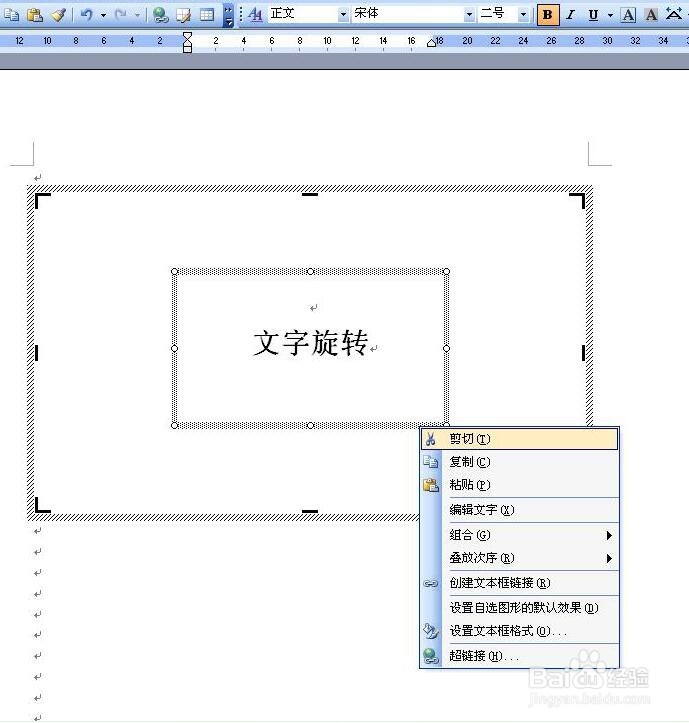Open the font size dropdown arrow next to 二号
This screenshot has width=689, height=723.
523,14
